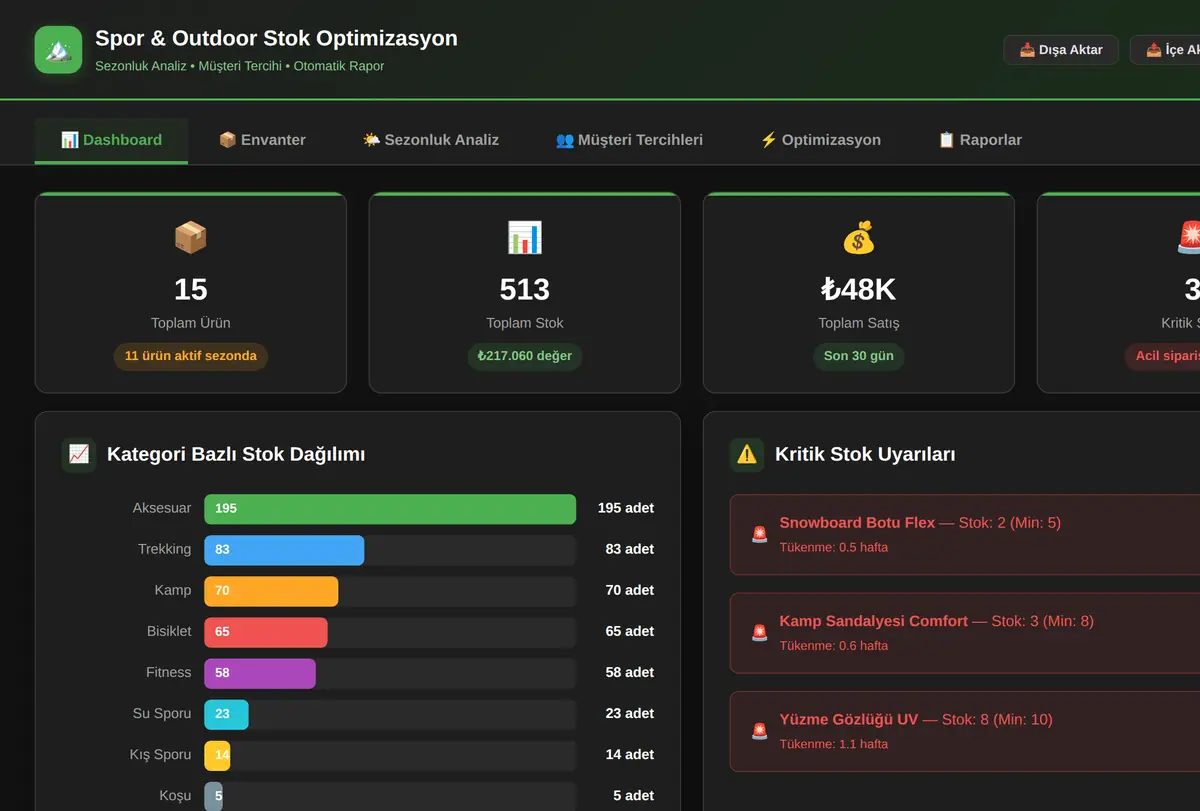Screen dimensions: 1200x811
Task: Click the ₺48K total sales figure
Action: point(858,289)
